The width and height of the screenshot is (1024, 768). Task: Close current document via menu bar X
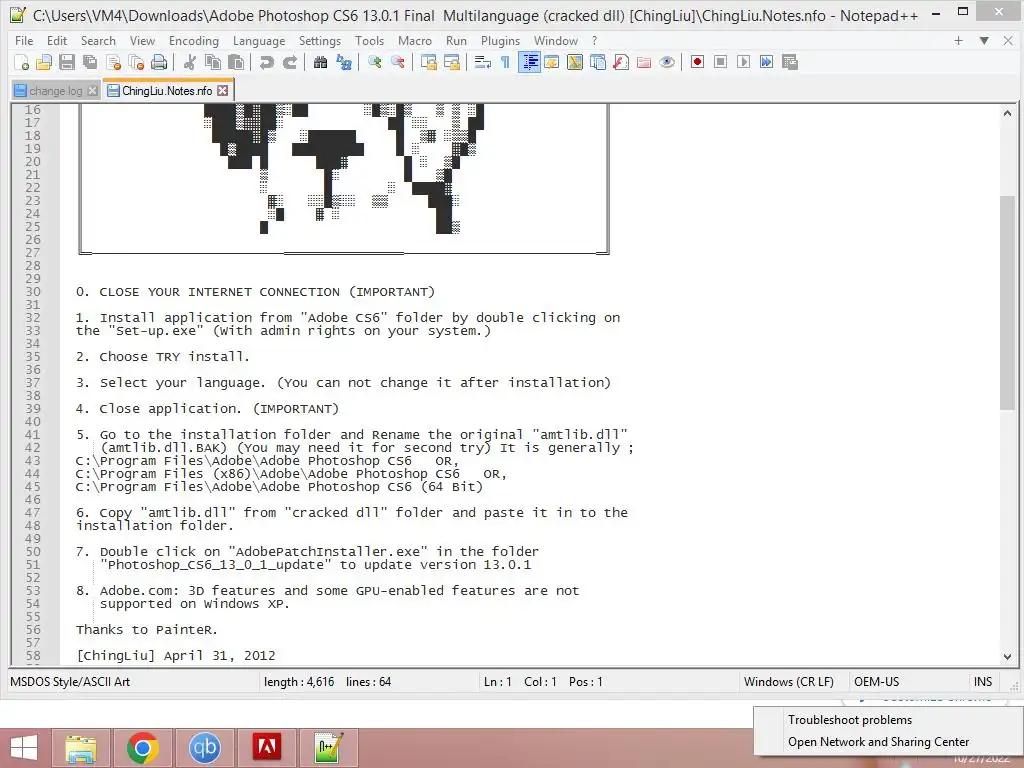coord(1008,40)
